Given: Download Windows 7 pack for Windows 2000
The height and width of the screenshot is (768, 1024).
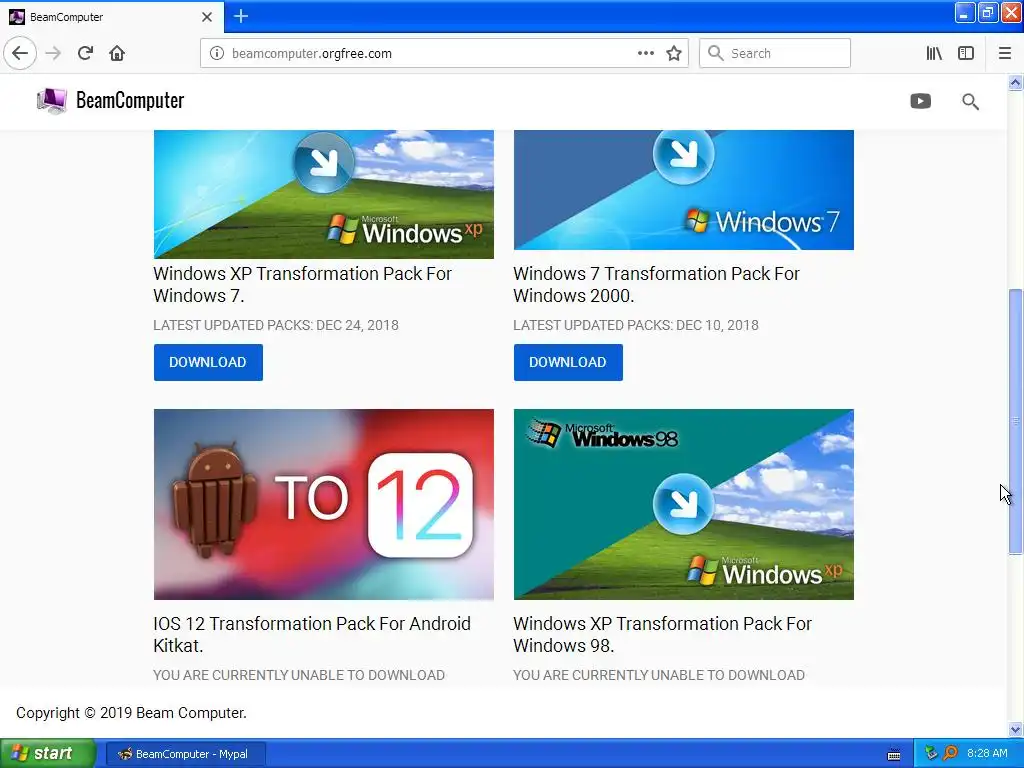Looking at the screenshot, I should click(x=568, y=362).
